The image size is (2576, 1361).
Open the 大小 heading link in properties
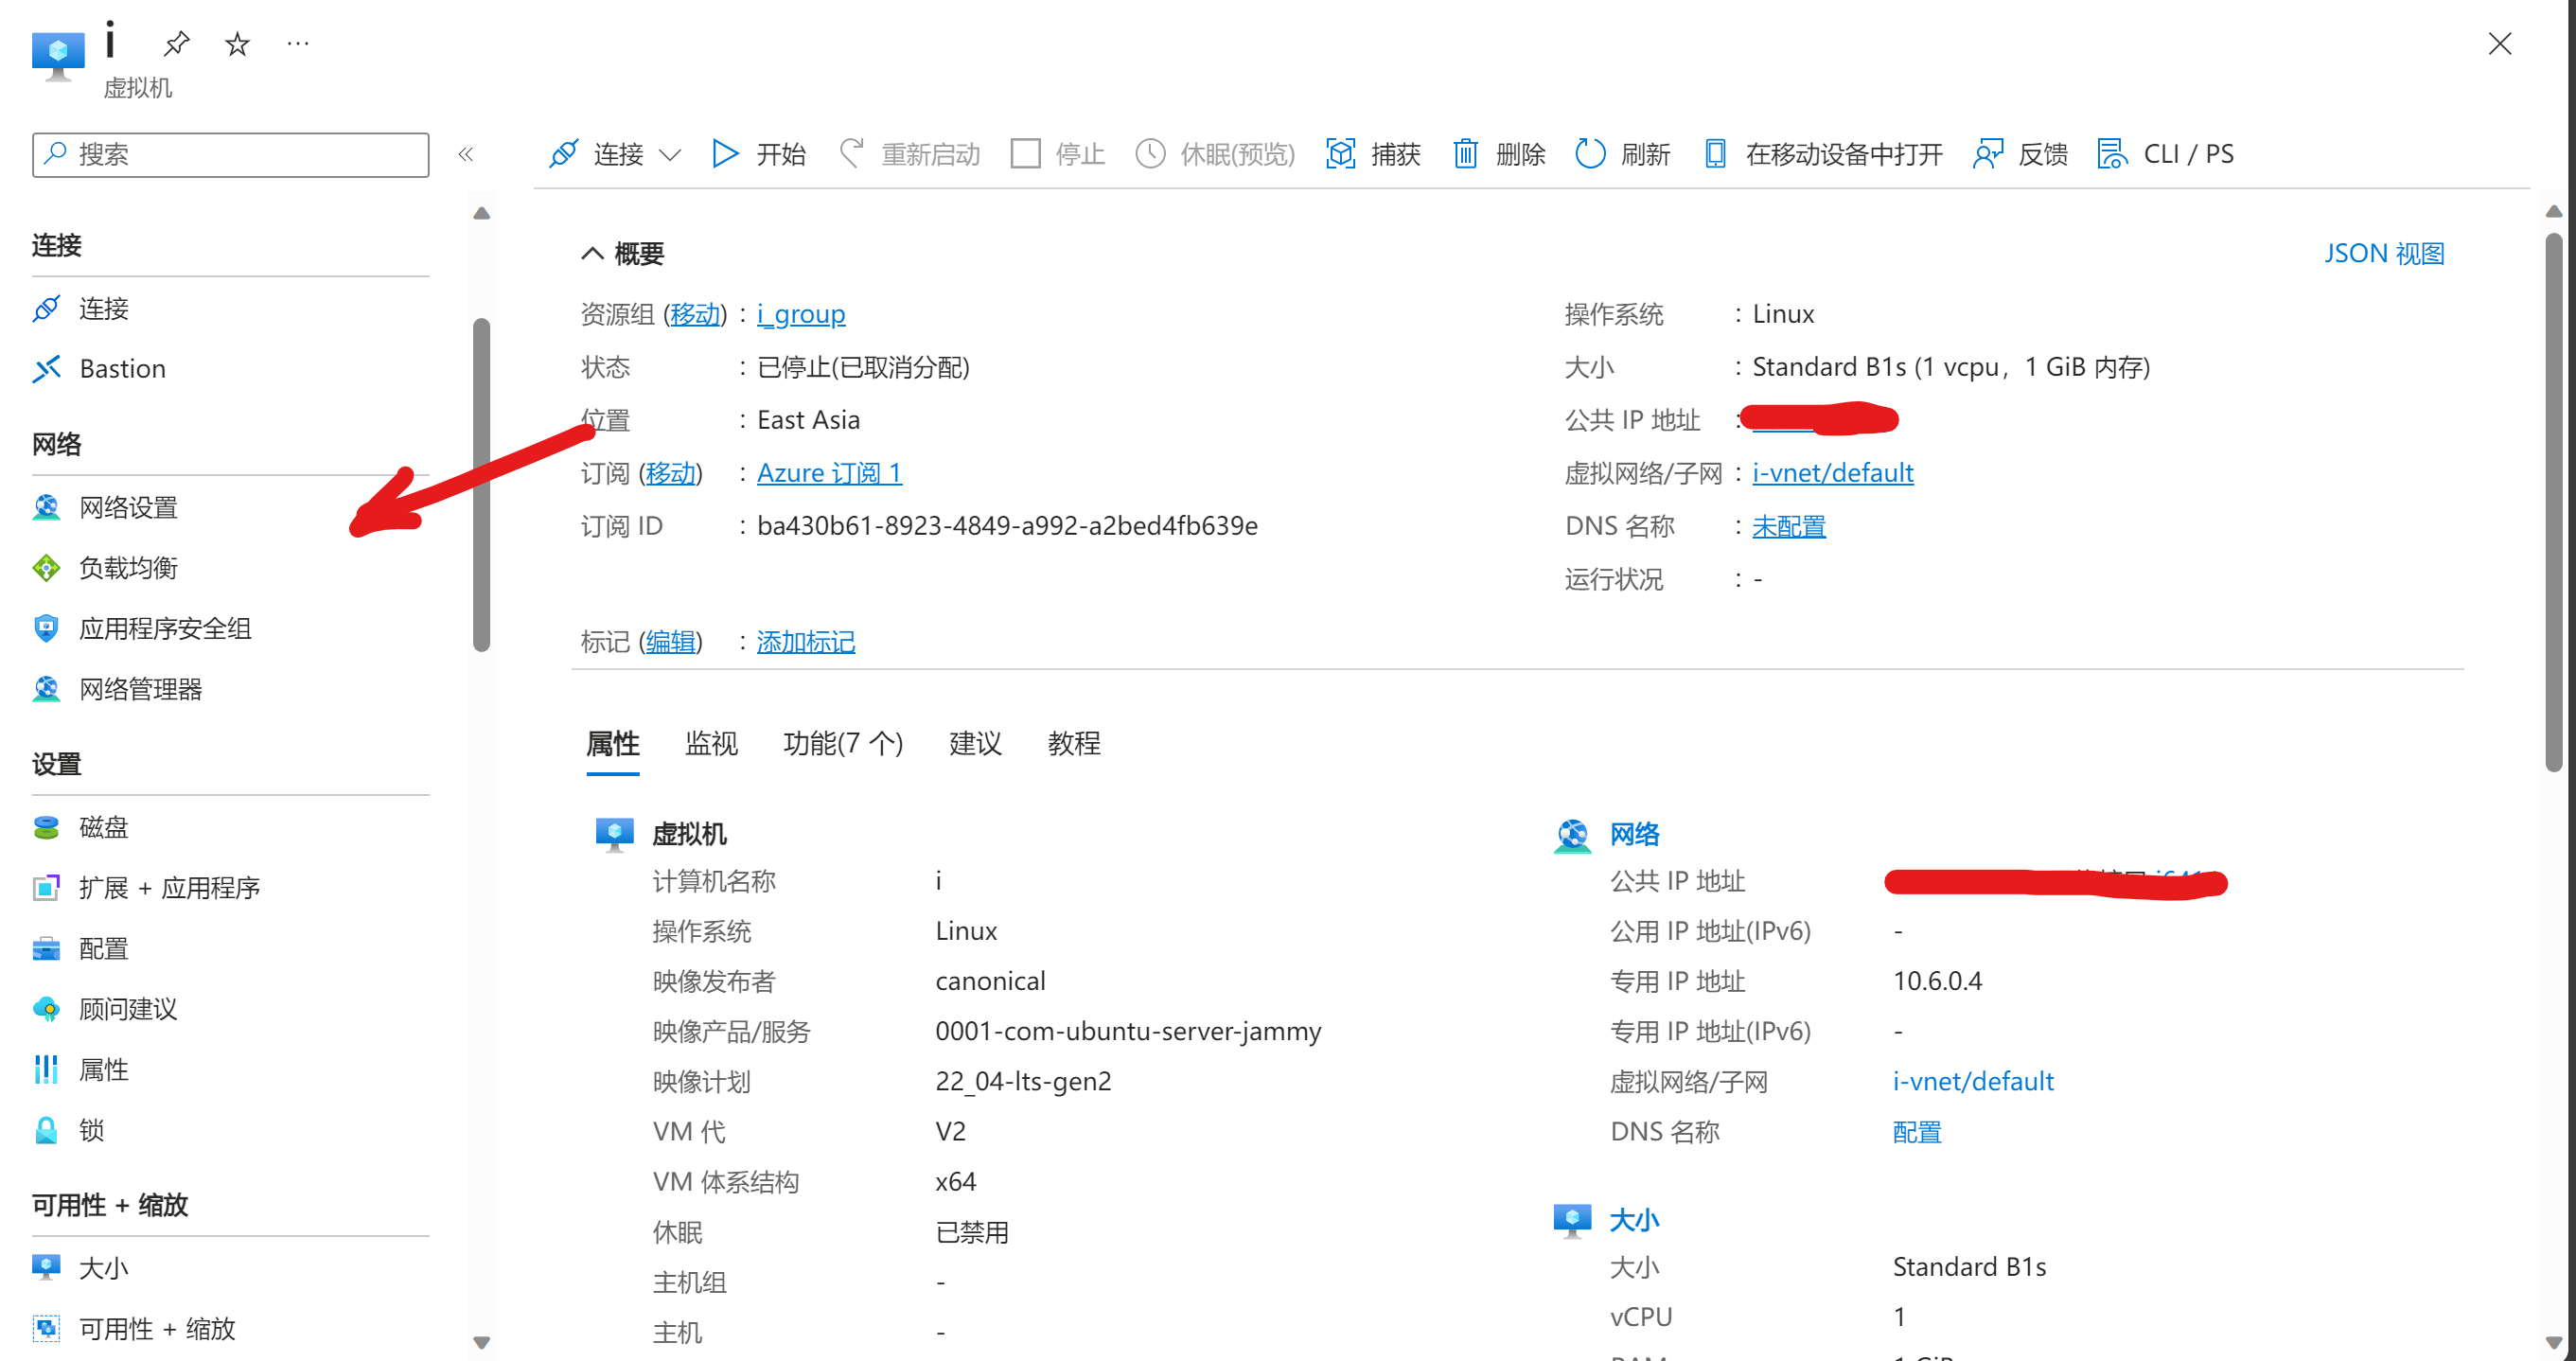(1635, 1220)
